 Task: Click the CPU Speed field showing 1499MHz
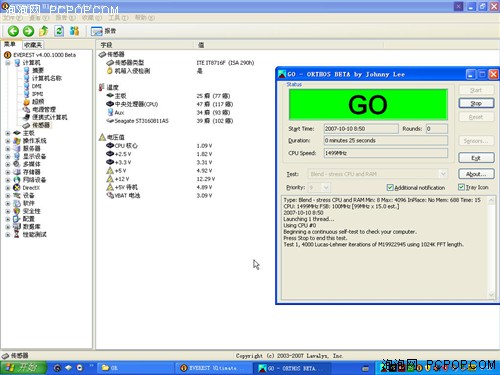(x=386, y=153)
